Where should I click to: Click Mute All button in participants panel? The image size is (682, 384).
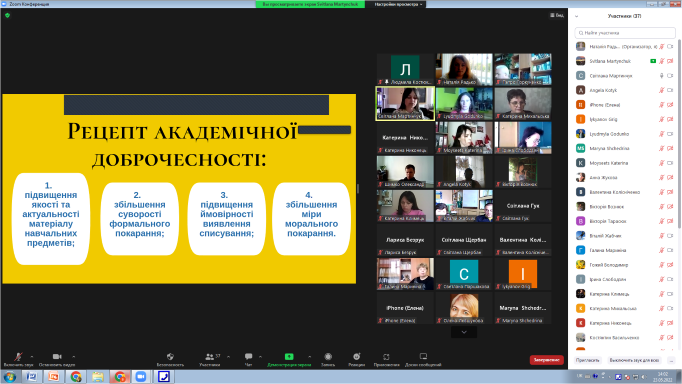[x=634, y=360]
